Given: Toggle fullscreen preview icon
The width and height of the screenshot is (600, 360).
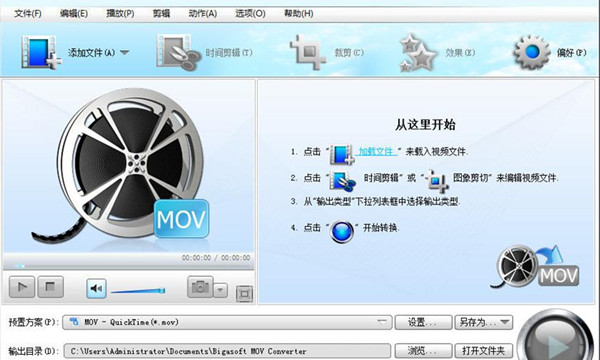Looking at the screenshot, I should pos(245,294).
